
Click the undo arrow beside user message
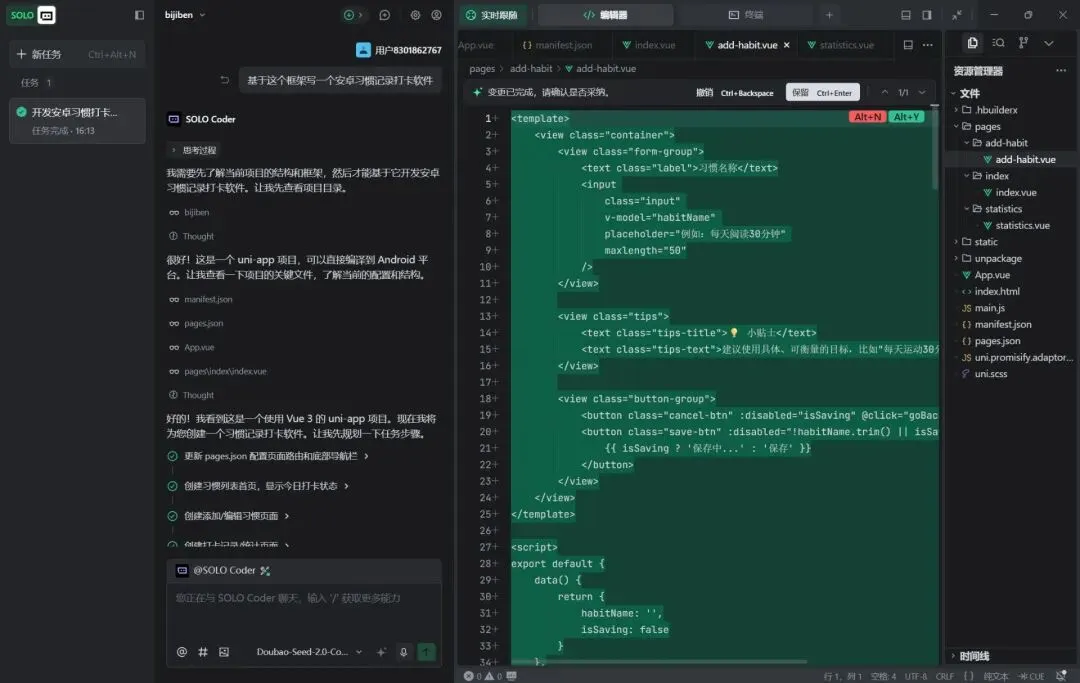pyautogui.click(x=224, y=81)
